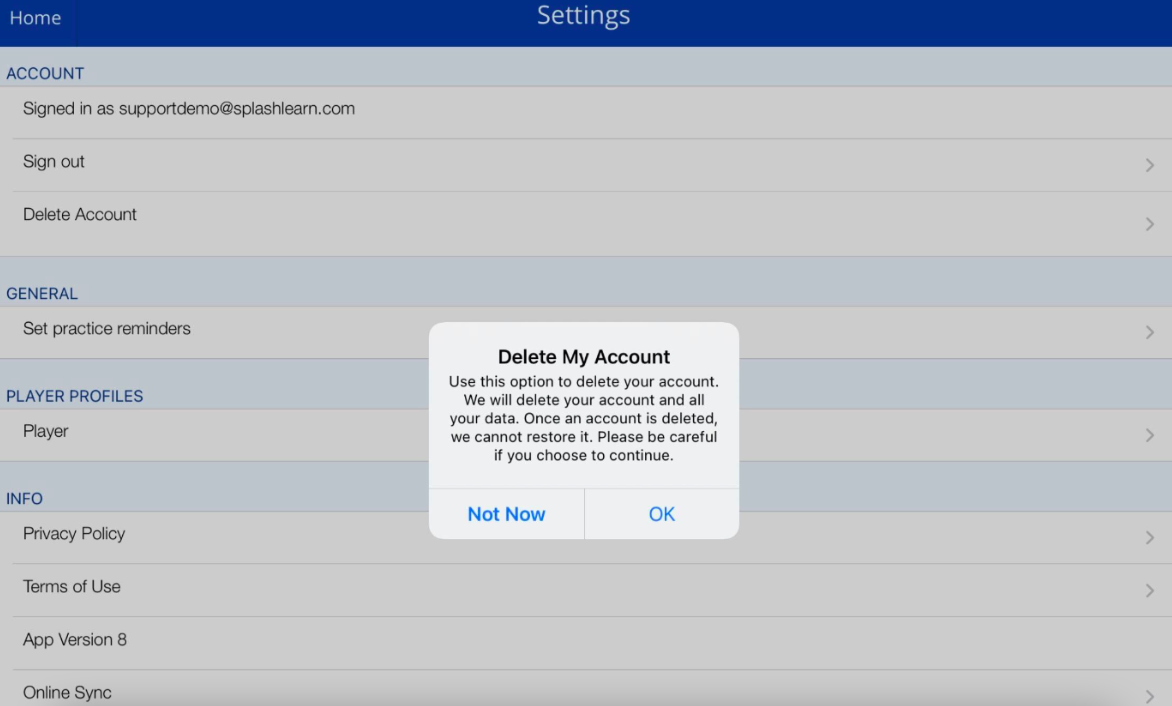Viewport: 1172px width, 706px height.
Task: Expand the Set practice reminders chevron
Action: pyautogui.click(x=1148, y=332)
